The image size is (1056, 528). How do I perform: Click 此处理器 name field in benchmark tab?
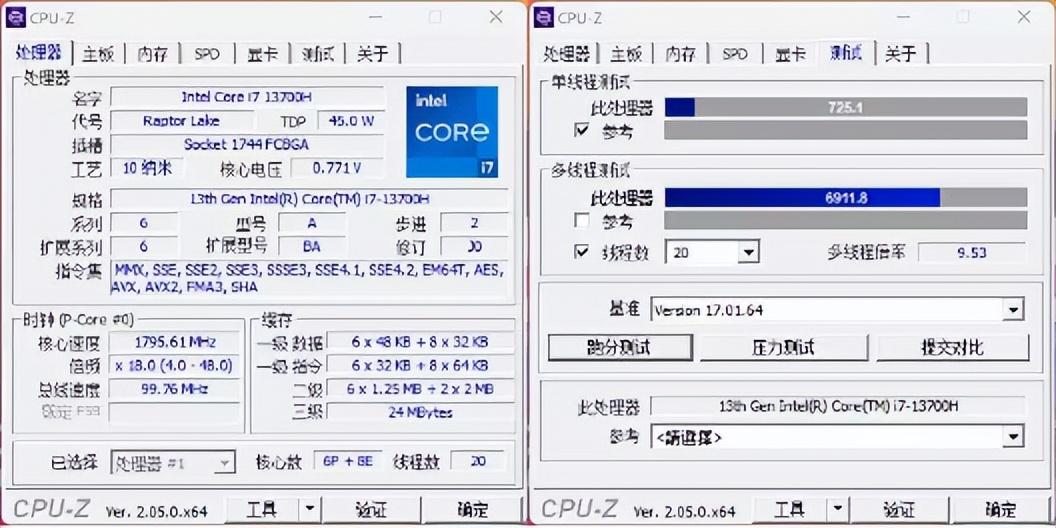[838, 406]
